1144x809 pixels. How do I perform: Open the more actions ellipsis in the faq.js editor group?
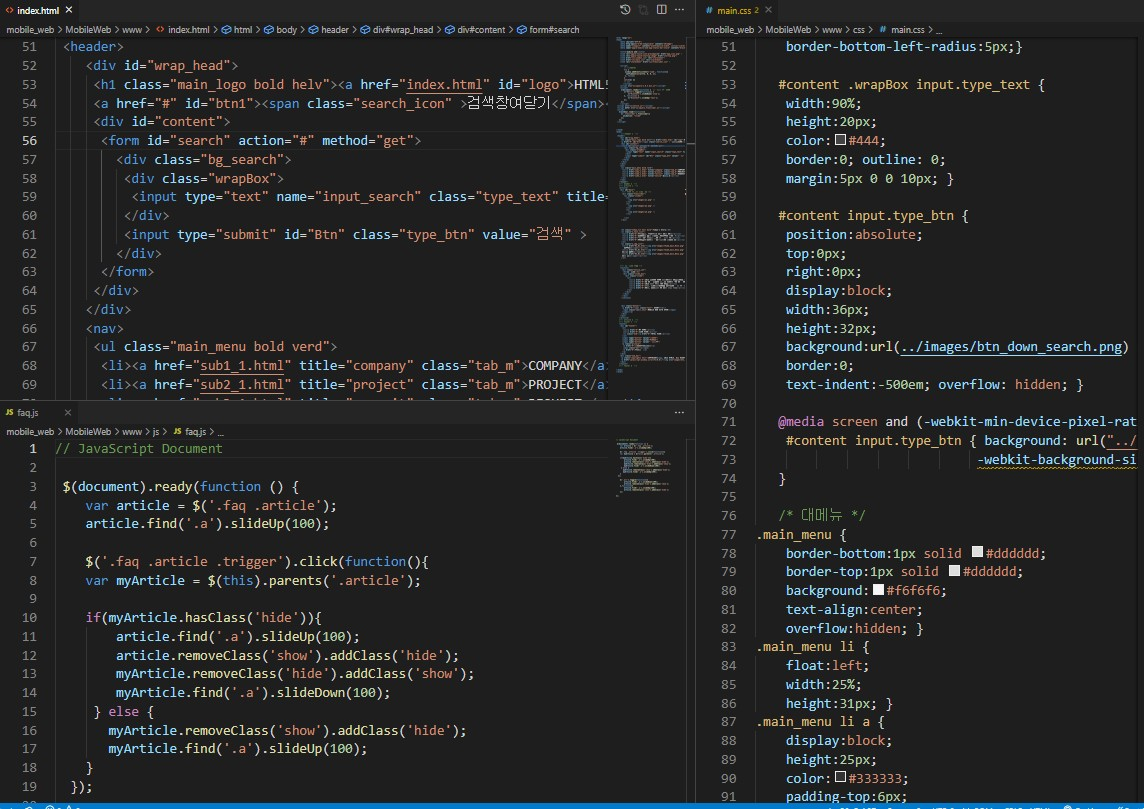(x=677, y=412)
